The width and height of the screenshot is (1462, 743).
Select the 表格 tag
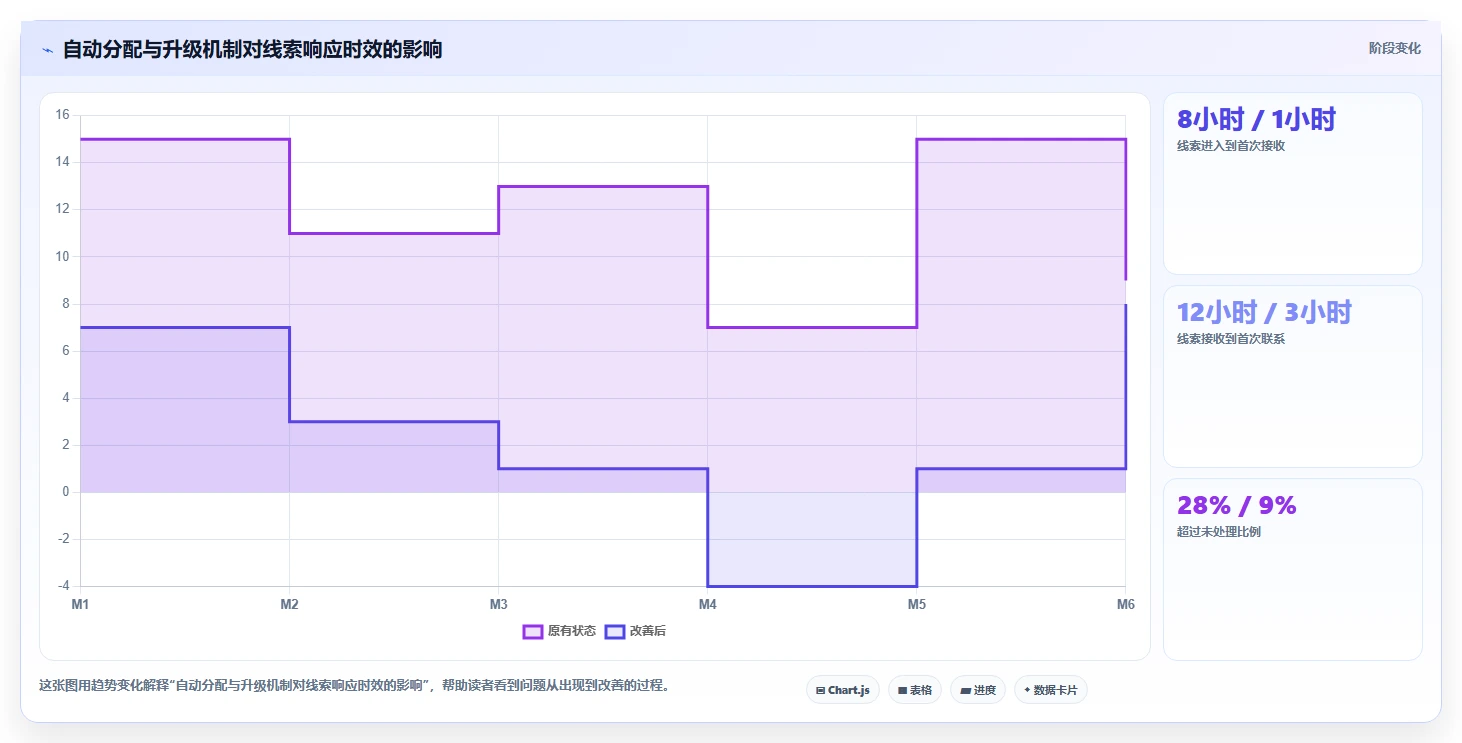tap(915, 690)
